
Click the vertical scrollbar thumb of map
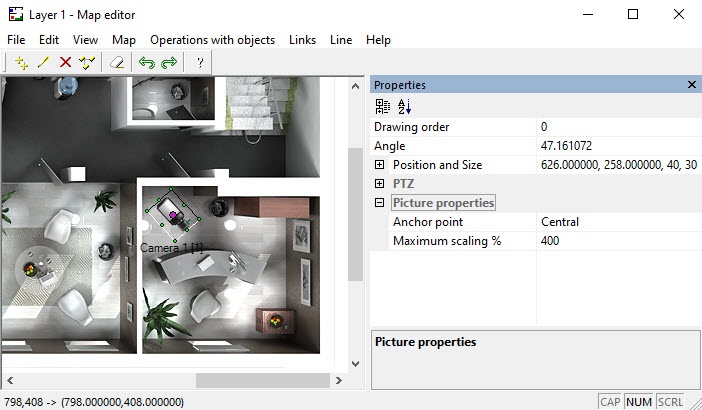(355, 215)
